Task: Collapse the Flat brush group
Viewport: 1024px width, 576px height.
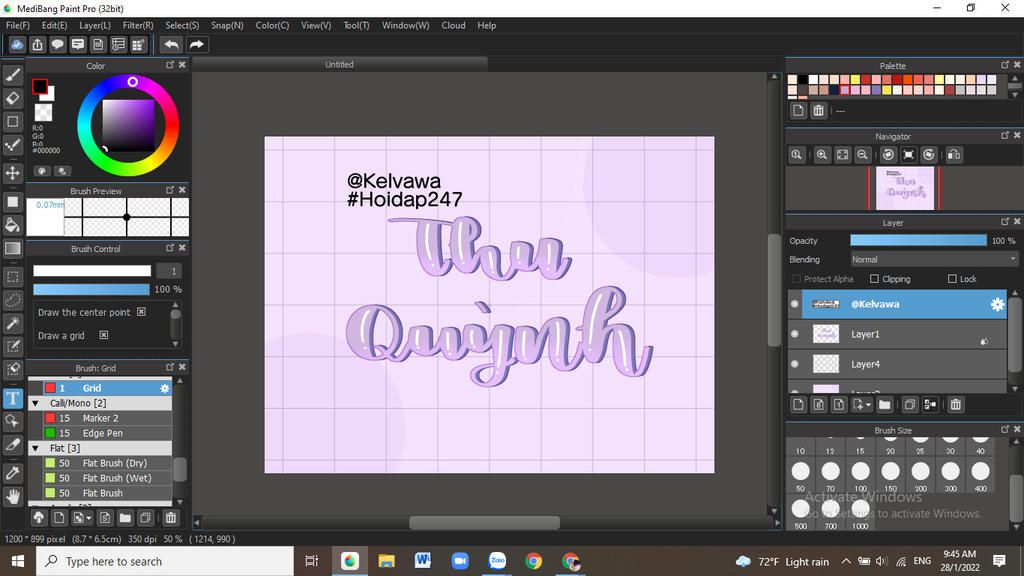Action: 36,449
